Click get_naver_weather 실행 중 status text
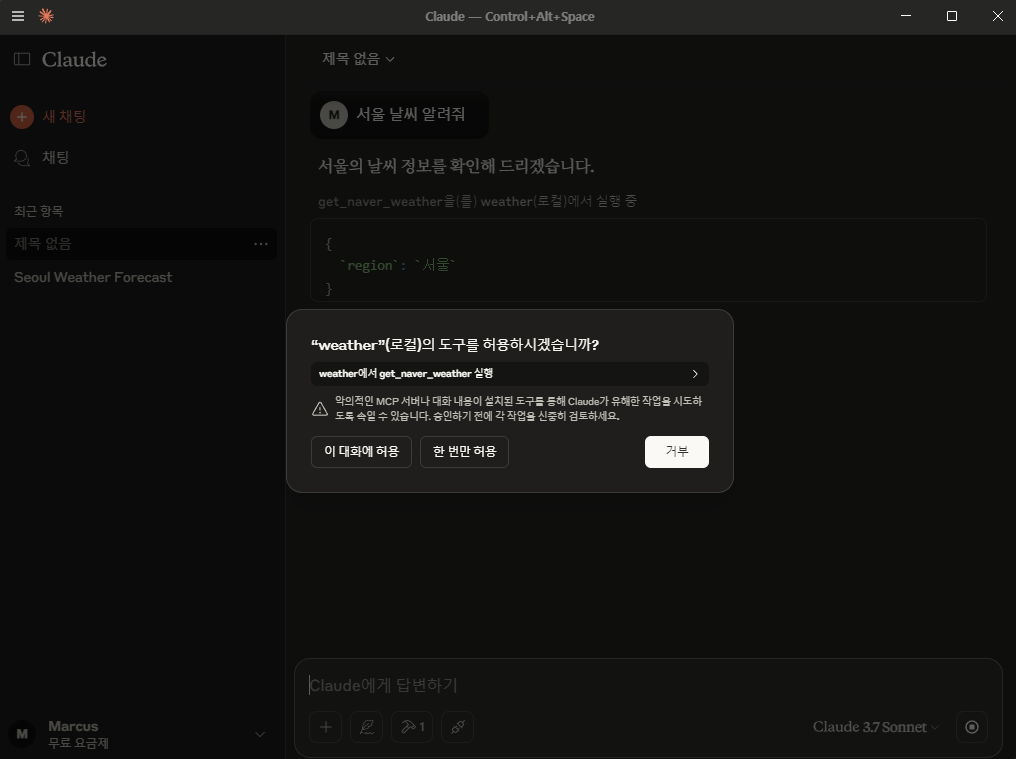Screen dimensions: 1016x759 pos(477,202)
